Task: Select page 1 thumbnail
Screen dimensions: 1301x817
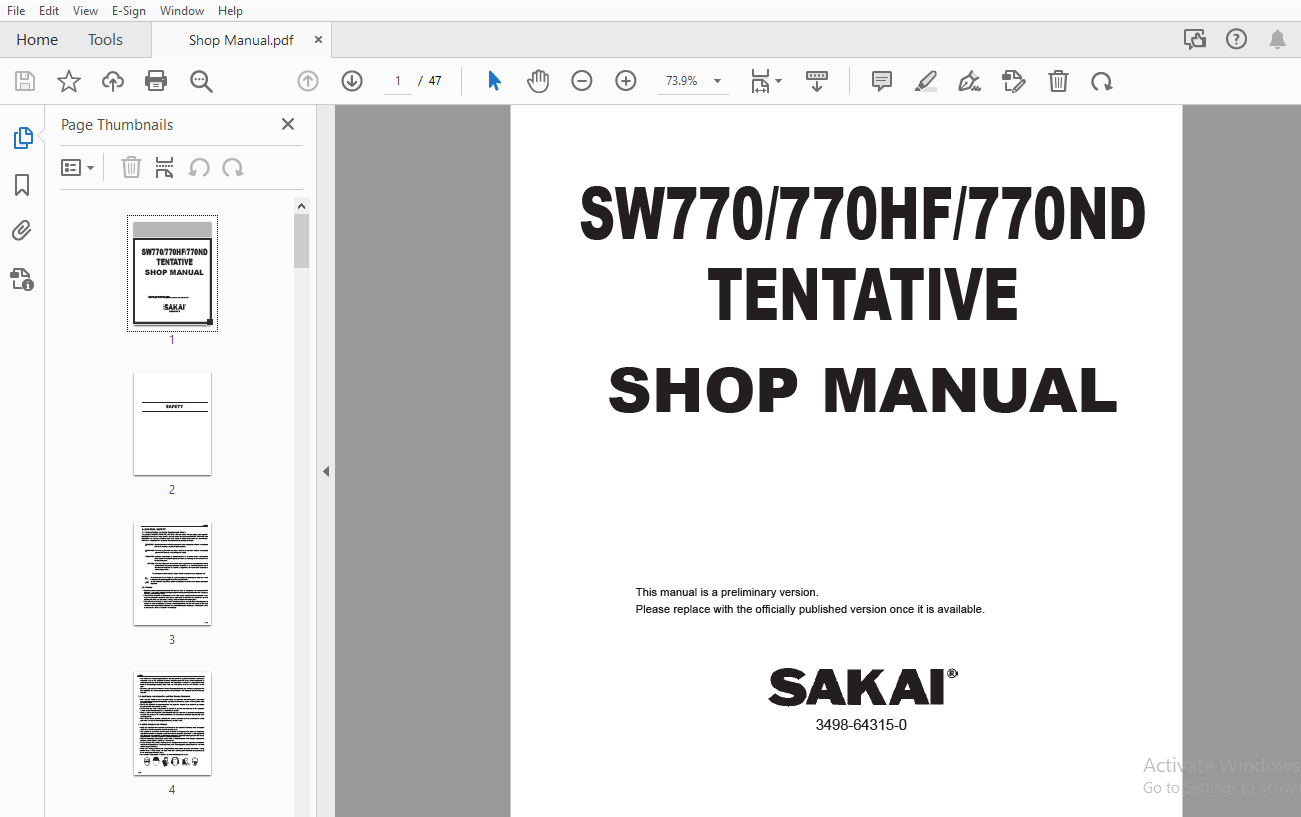Action: (x=172, y=273)
